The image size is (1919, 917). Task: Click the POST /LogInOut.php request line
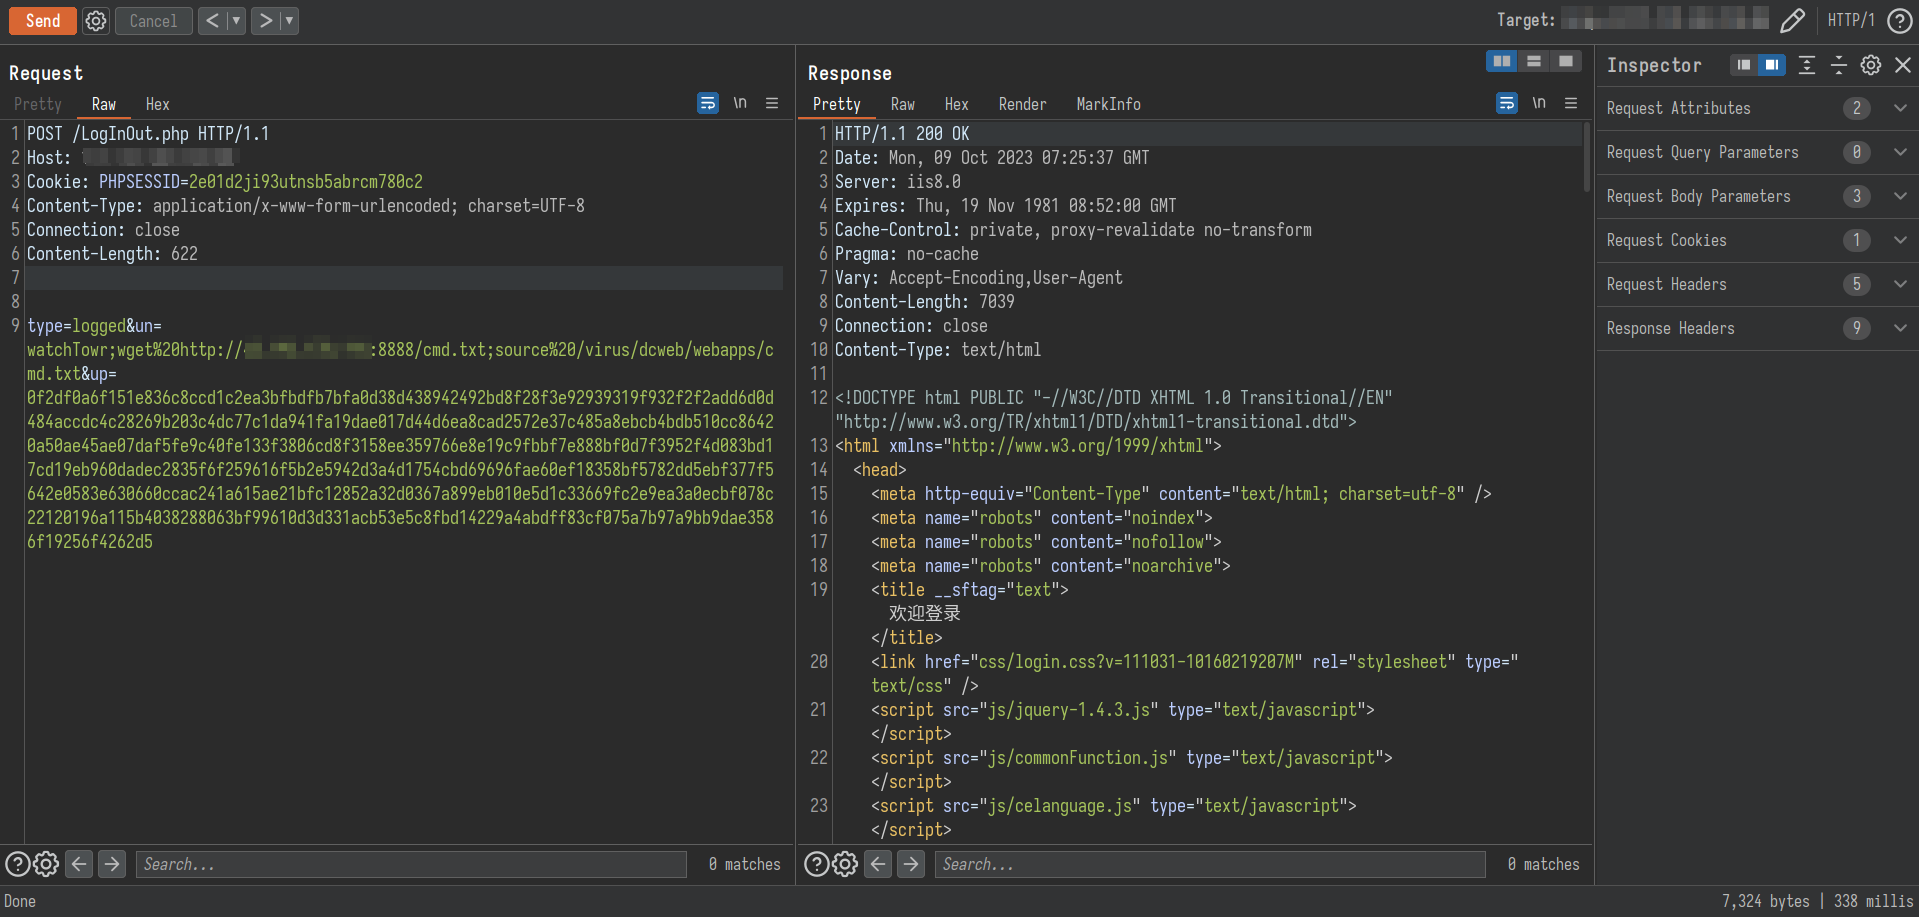[148, 134]
